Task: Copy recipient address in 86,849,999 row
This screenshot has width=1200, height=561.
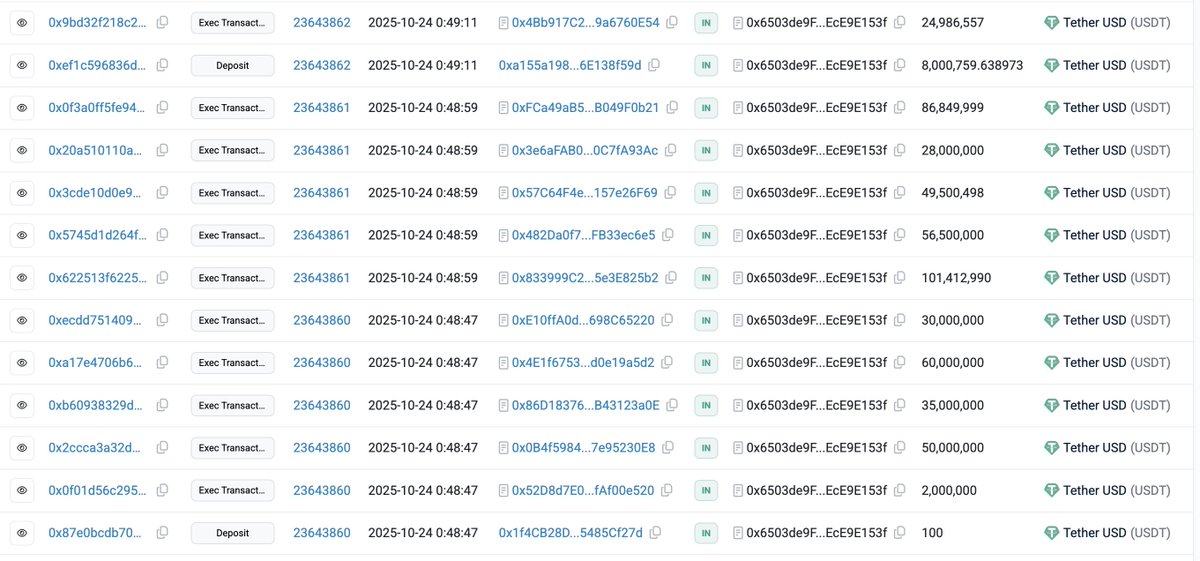Action: (x=900, y=107)
